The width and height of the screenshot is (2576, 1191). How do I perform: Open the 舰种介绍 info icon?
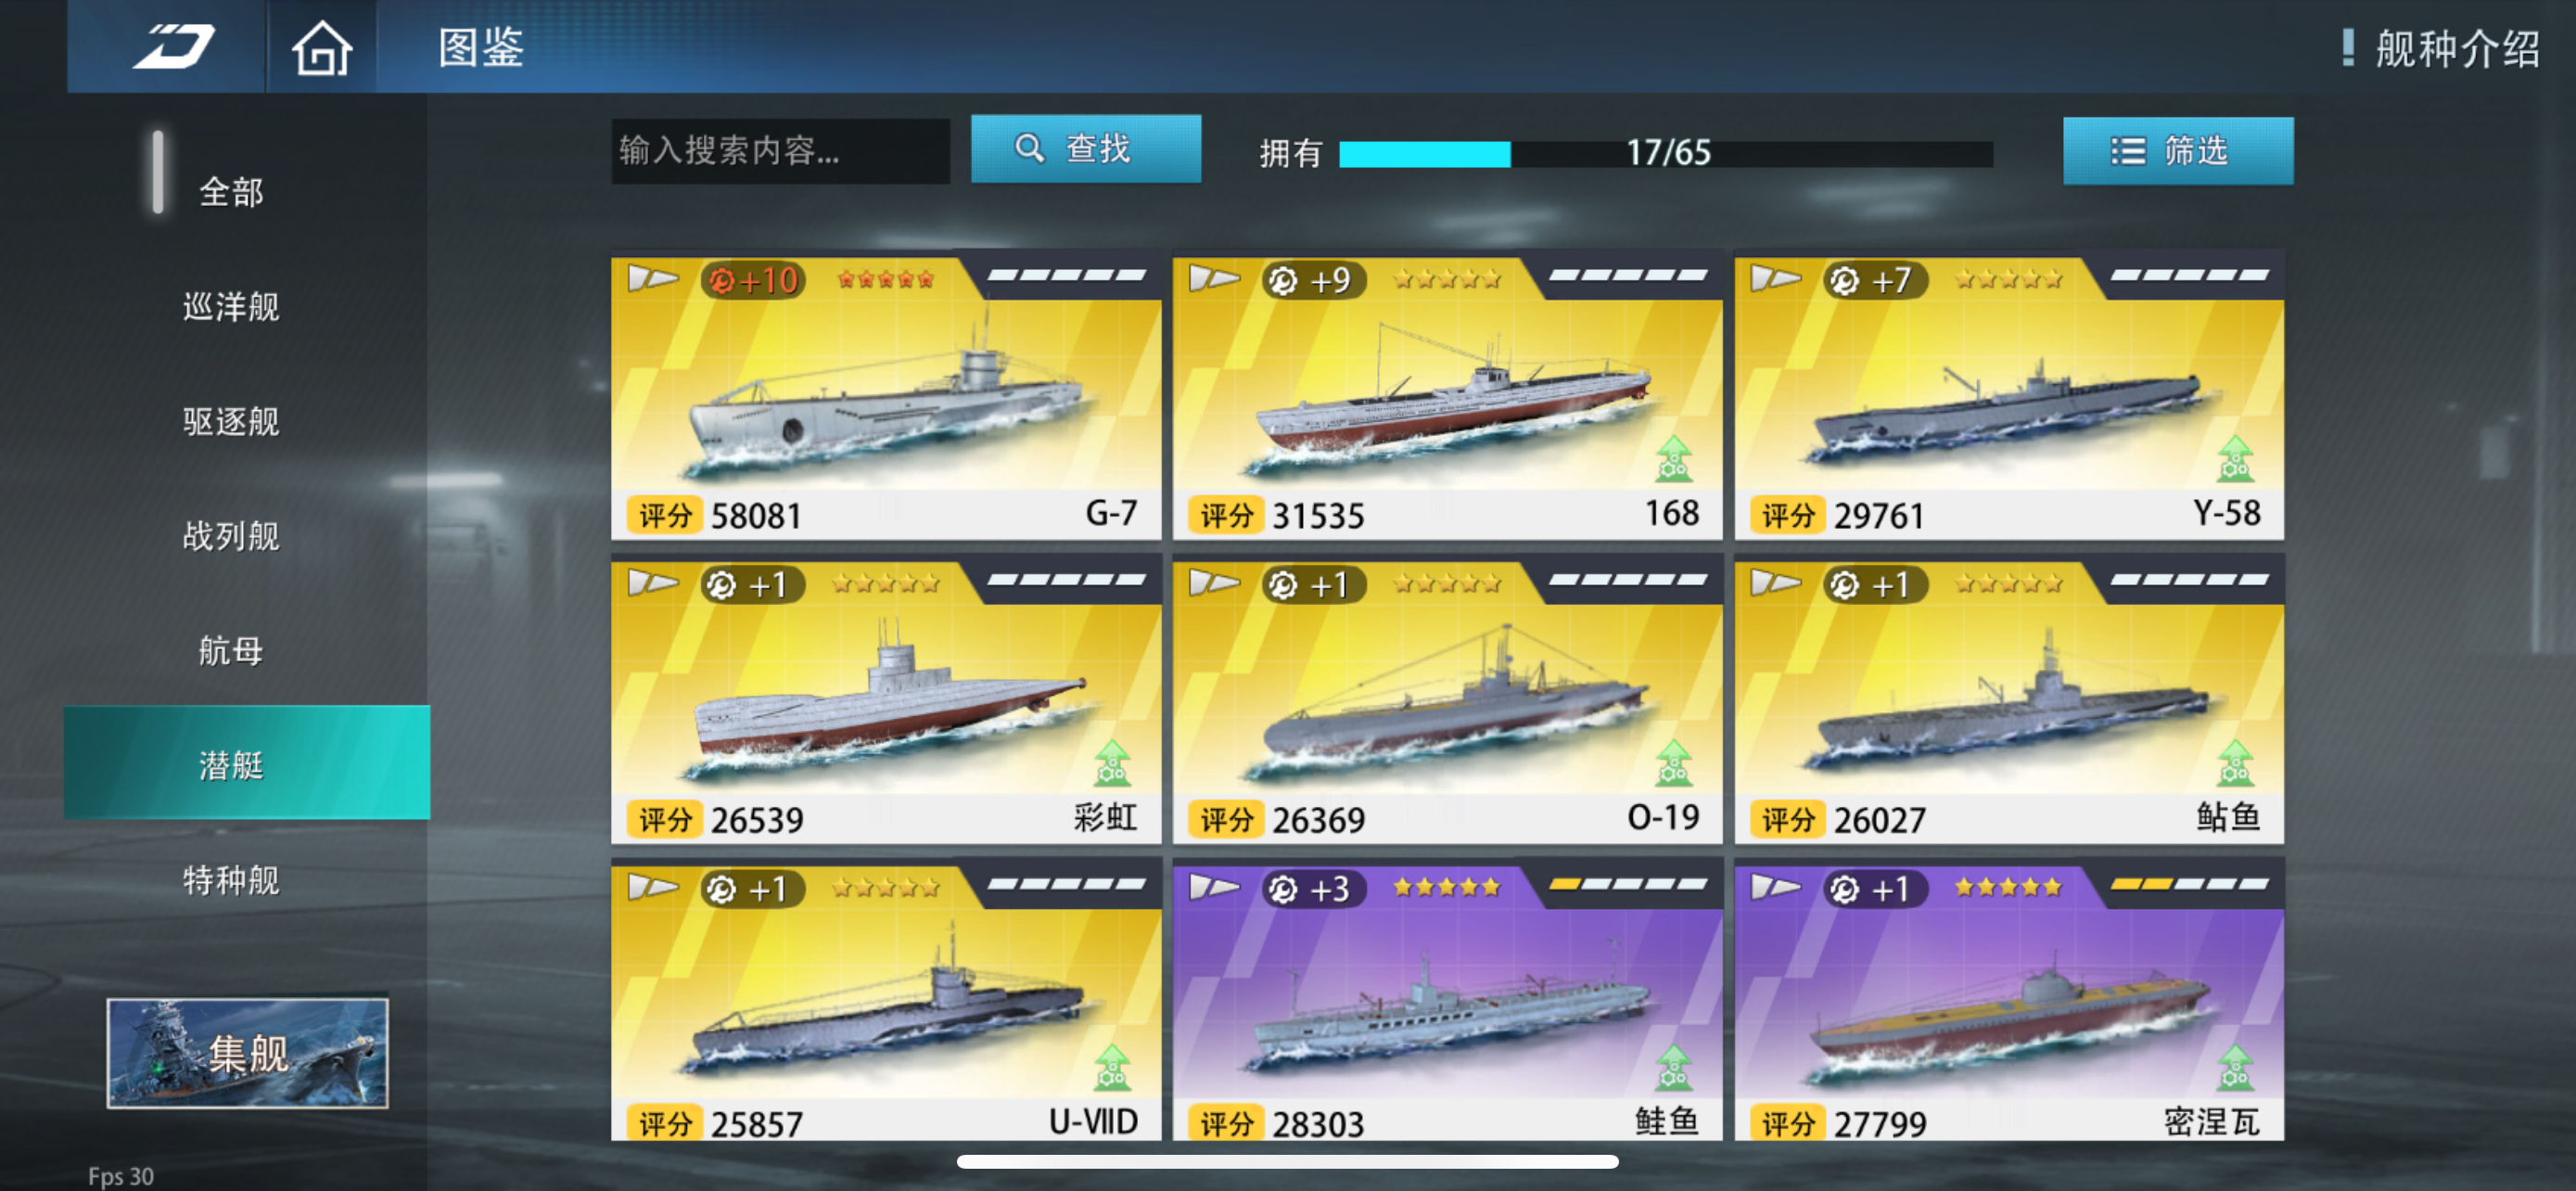pyautogui.click(x=2347, y=47)
